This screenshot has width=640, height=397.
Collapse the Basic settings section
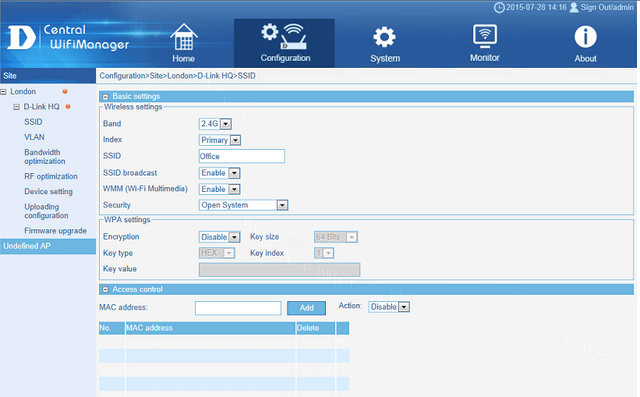pos(105,97)
